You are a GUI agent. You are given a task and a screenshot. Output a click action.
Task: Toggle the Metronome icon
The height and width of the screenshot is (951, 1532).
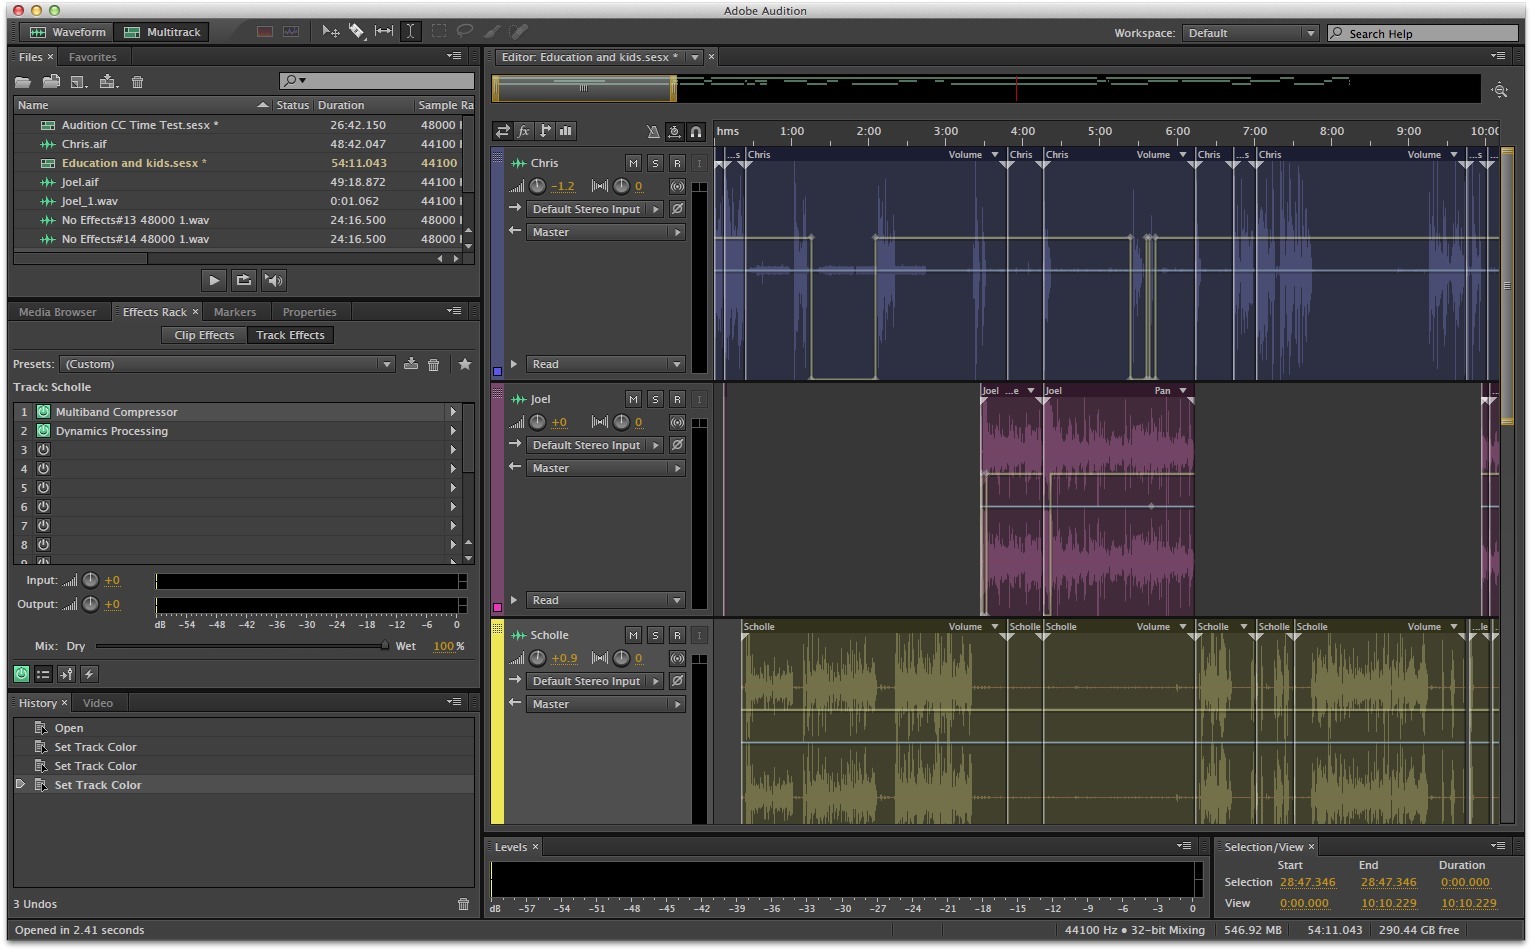tap(653, 131)
